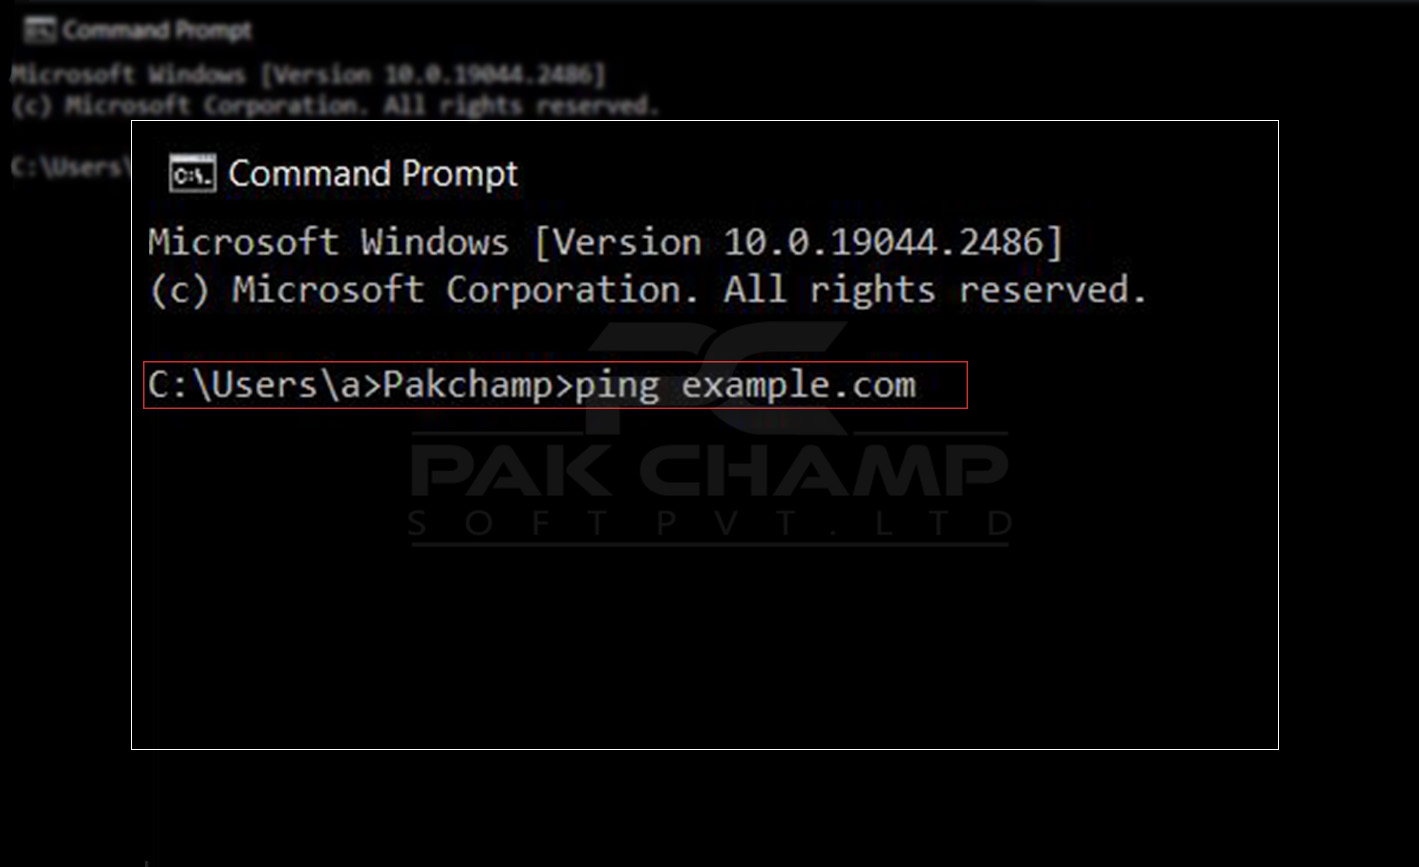Click the foreground Microsoft Windows text

(x=328, y=243)
